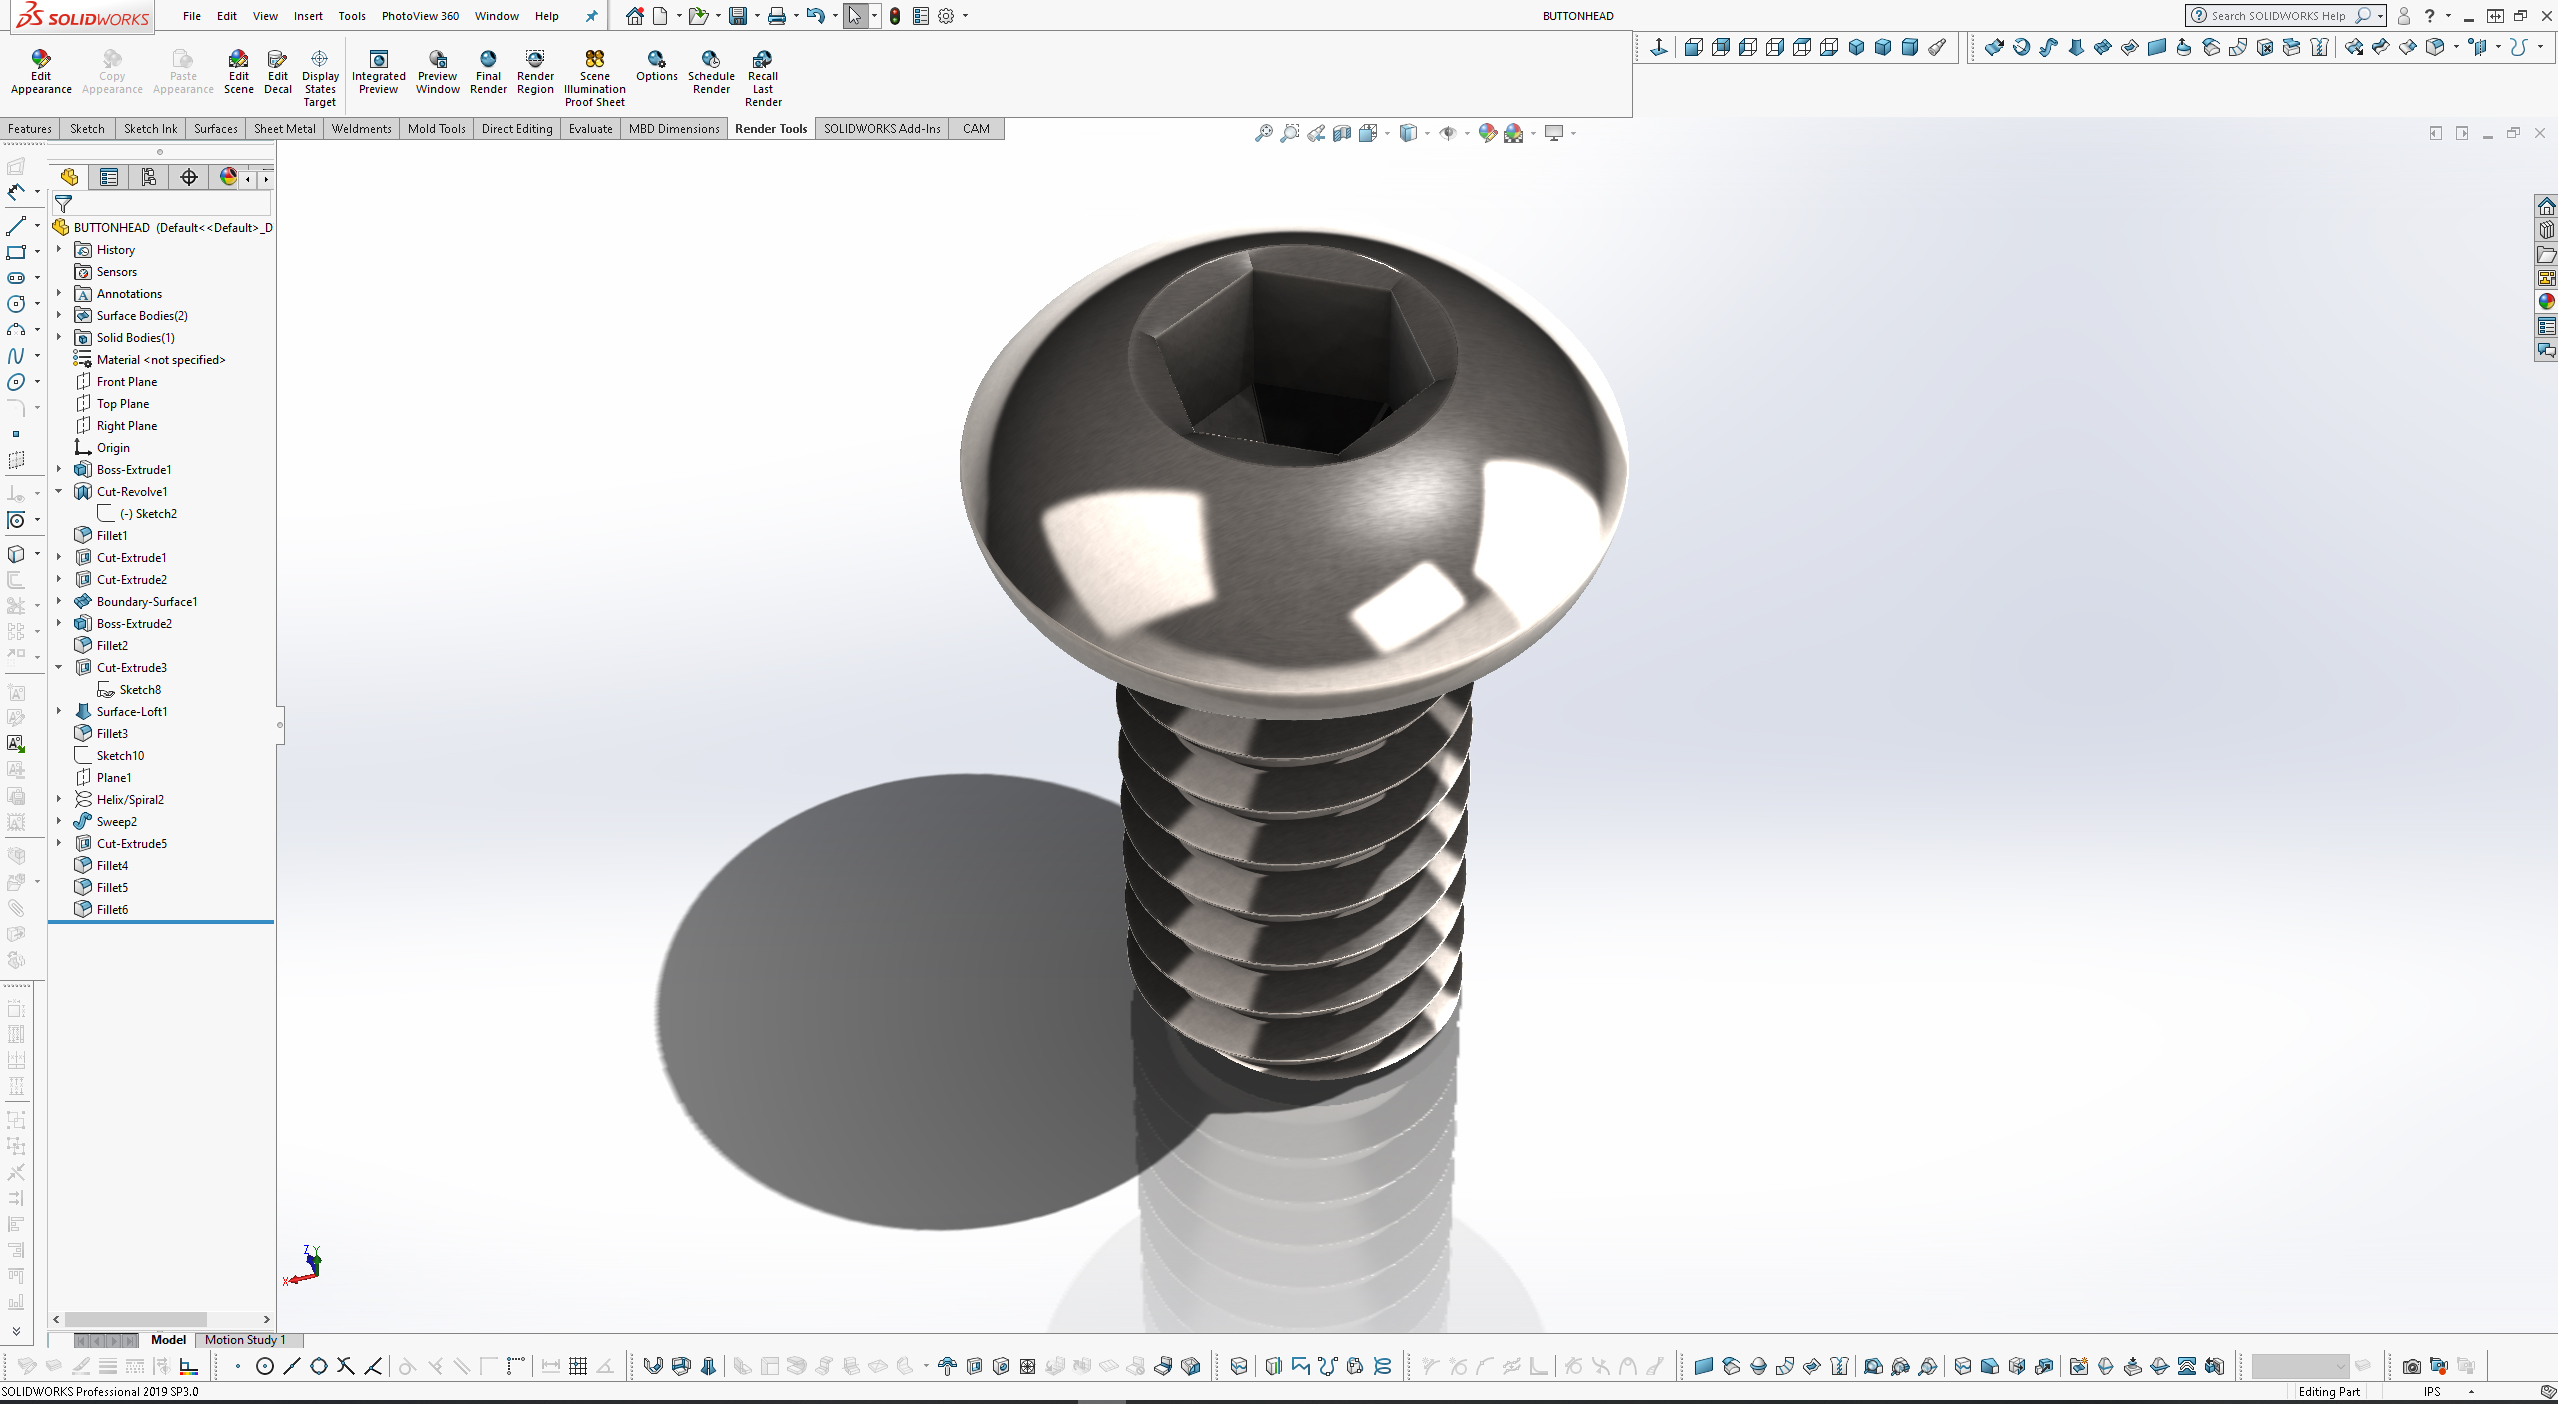Click the Save icon in top toolbar
The height and width of the screenshot is (1404, 2558).
point(738,16)
